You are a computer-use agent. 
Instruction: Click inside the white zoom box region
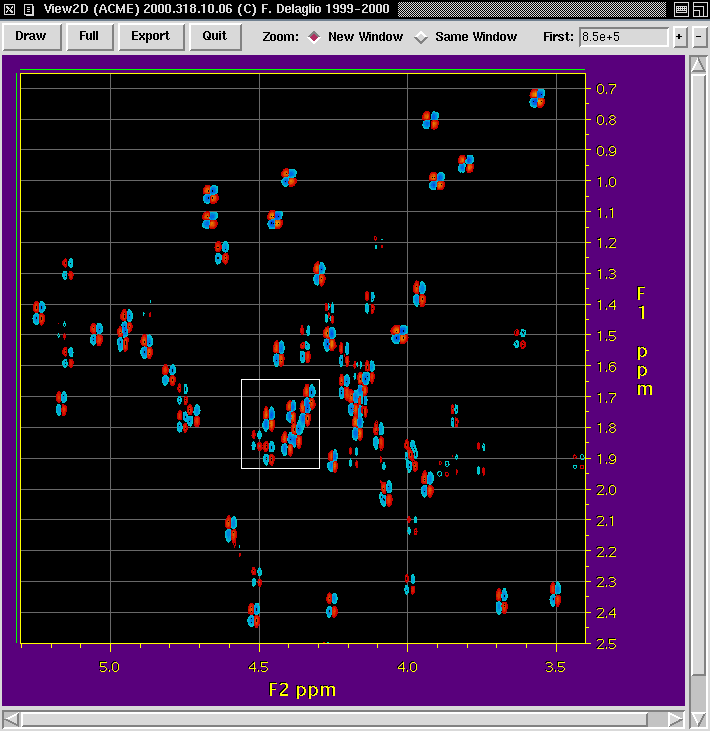point(280,423)
